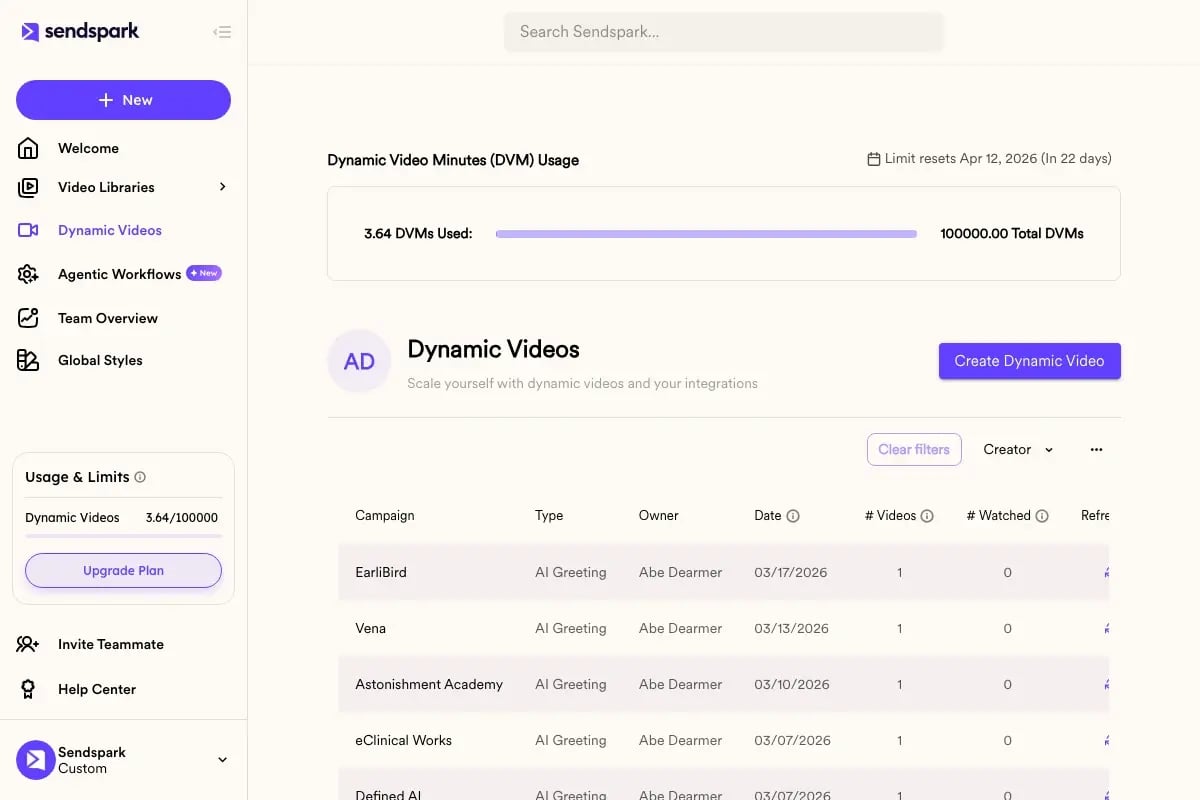Click the 03/13/2026 date cell
Image resolution: width=1200 pixels, height=800 pixels.
click(791, 628)
